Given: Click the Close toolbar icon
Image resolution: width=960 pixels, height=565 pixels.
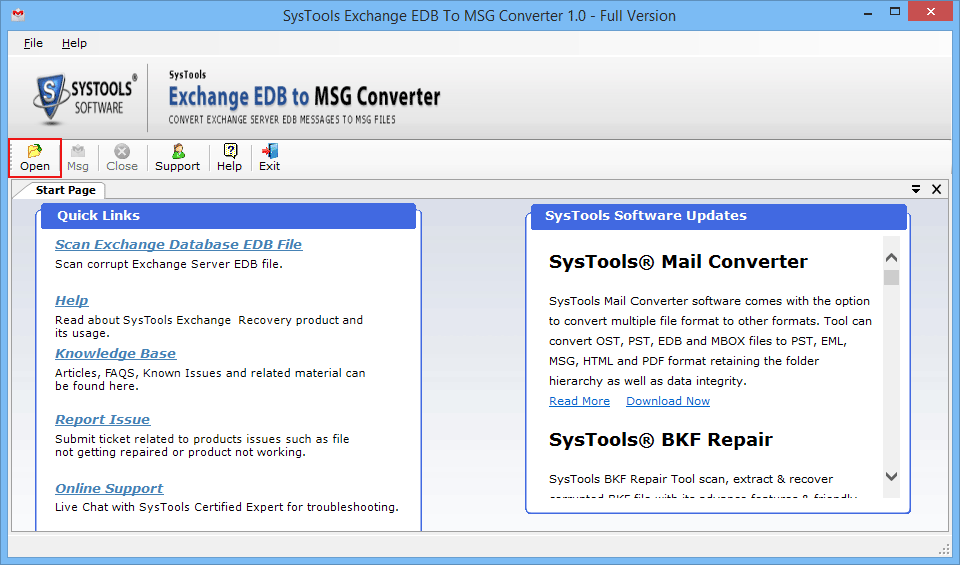Looking at the screenshot, I should click(122, 157).
